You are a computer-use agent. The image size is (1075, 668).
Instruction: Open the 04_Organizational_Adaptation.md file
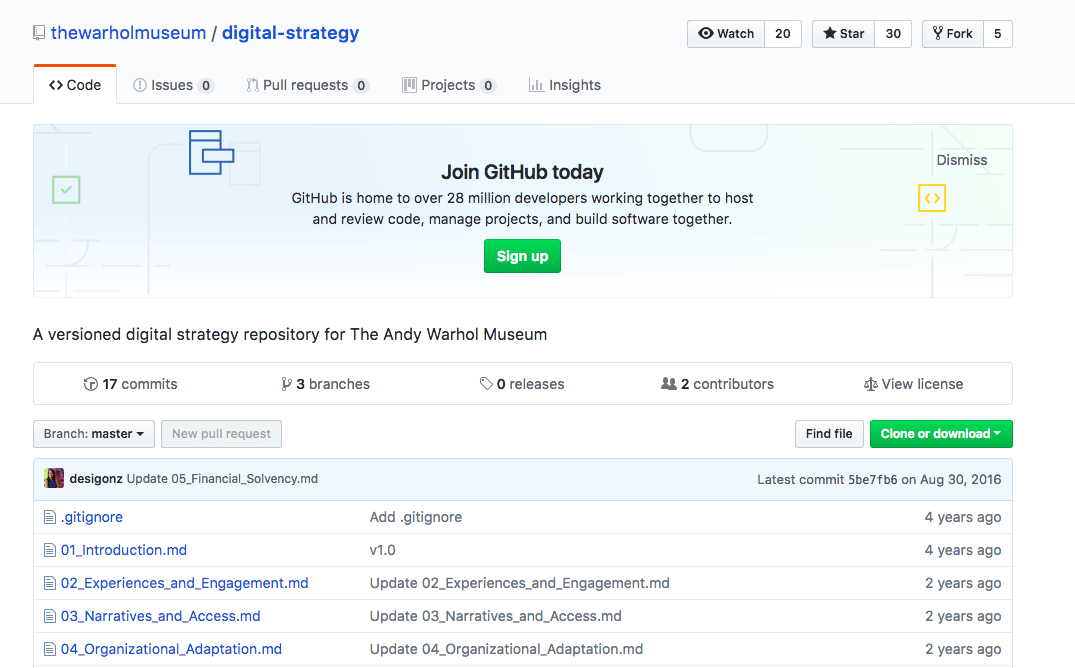[x=171, y=649]
